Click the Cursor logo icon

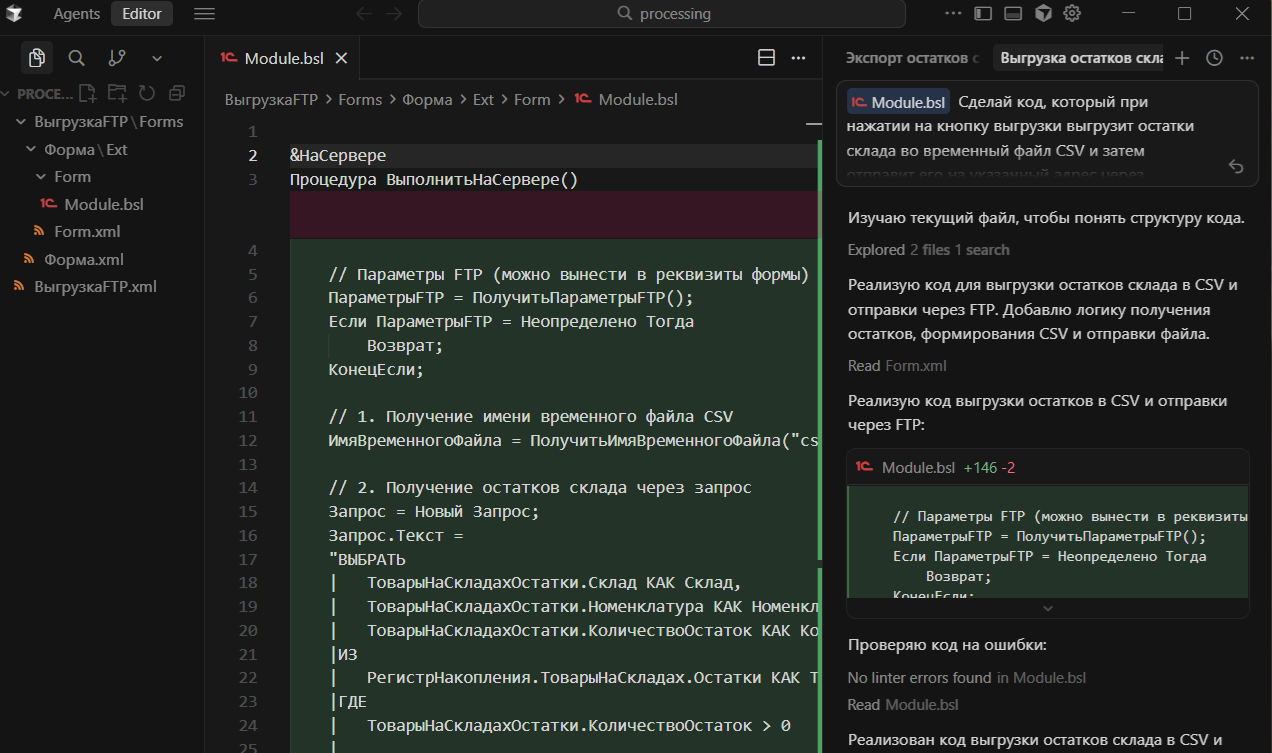[16, 14]
